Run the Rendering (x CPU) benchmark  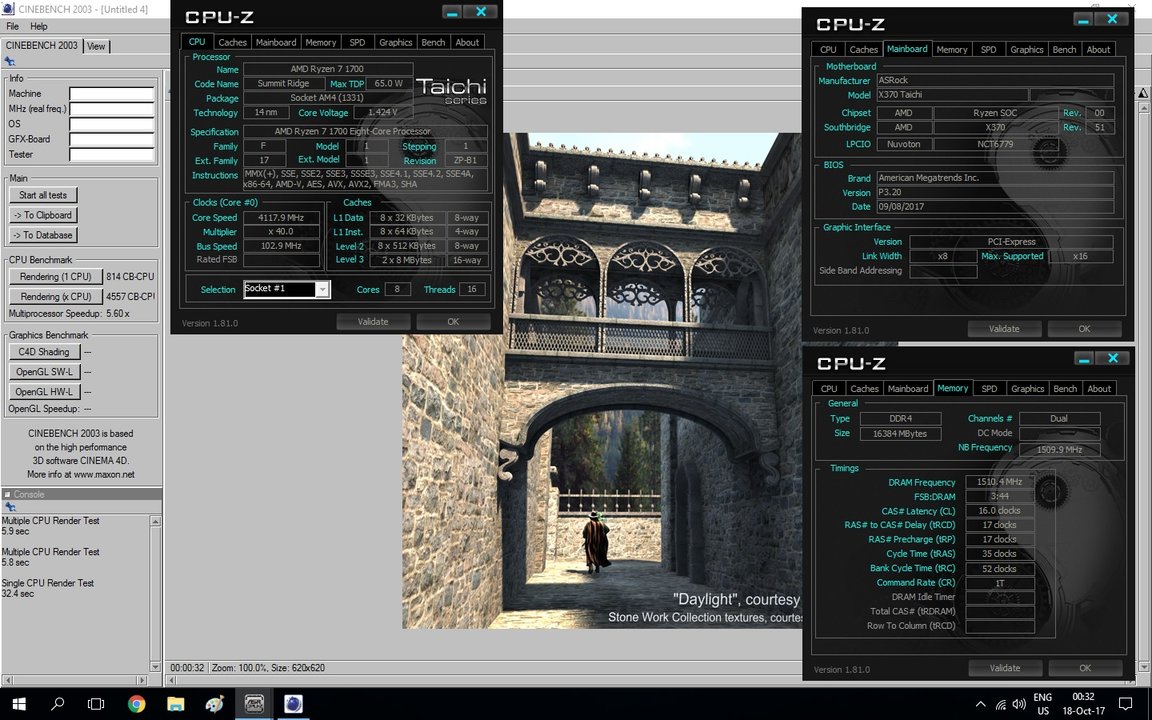click(x=56, y=297)
